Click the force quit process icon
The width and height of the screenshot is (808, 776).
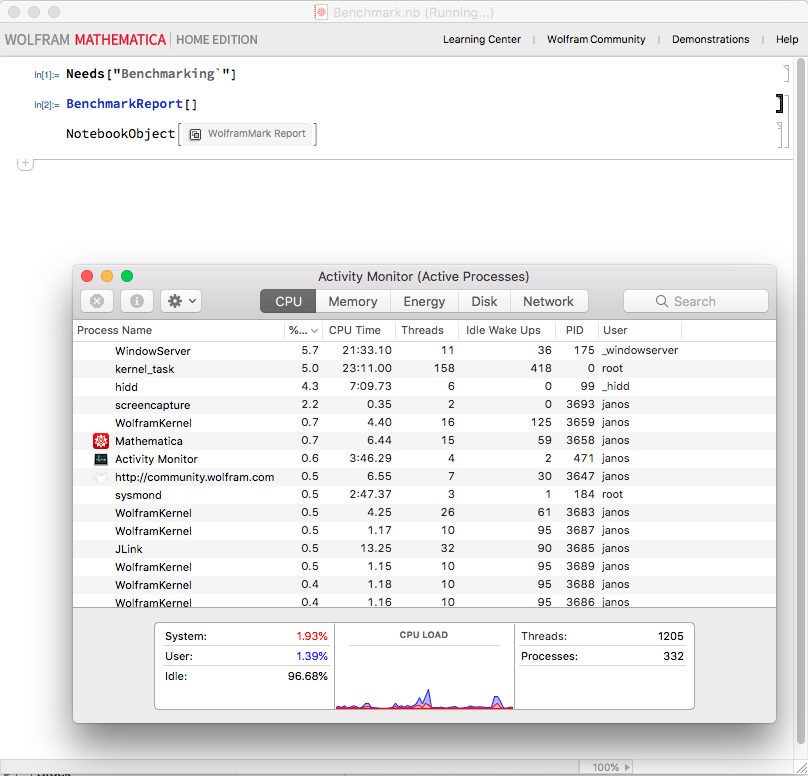point(97,301)
